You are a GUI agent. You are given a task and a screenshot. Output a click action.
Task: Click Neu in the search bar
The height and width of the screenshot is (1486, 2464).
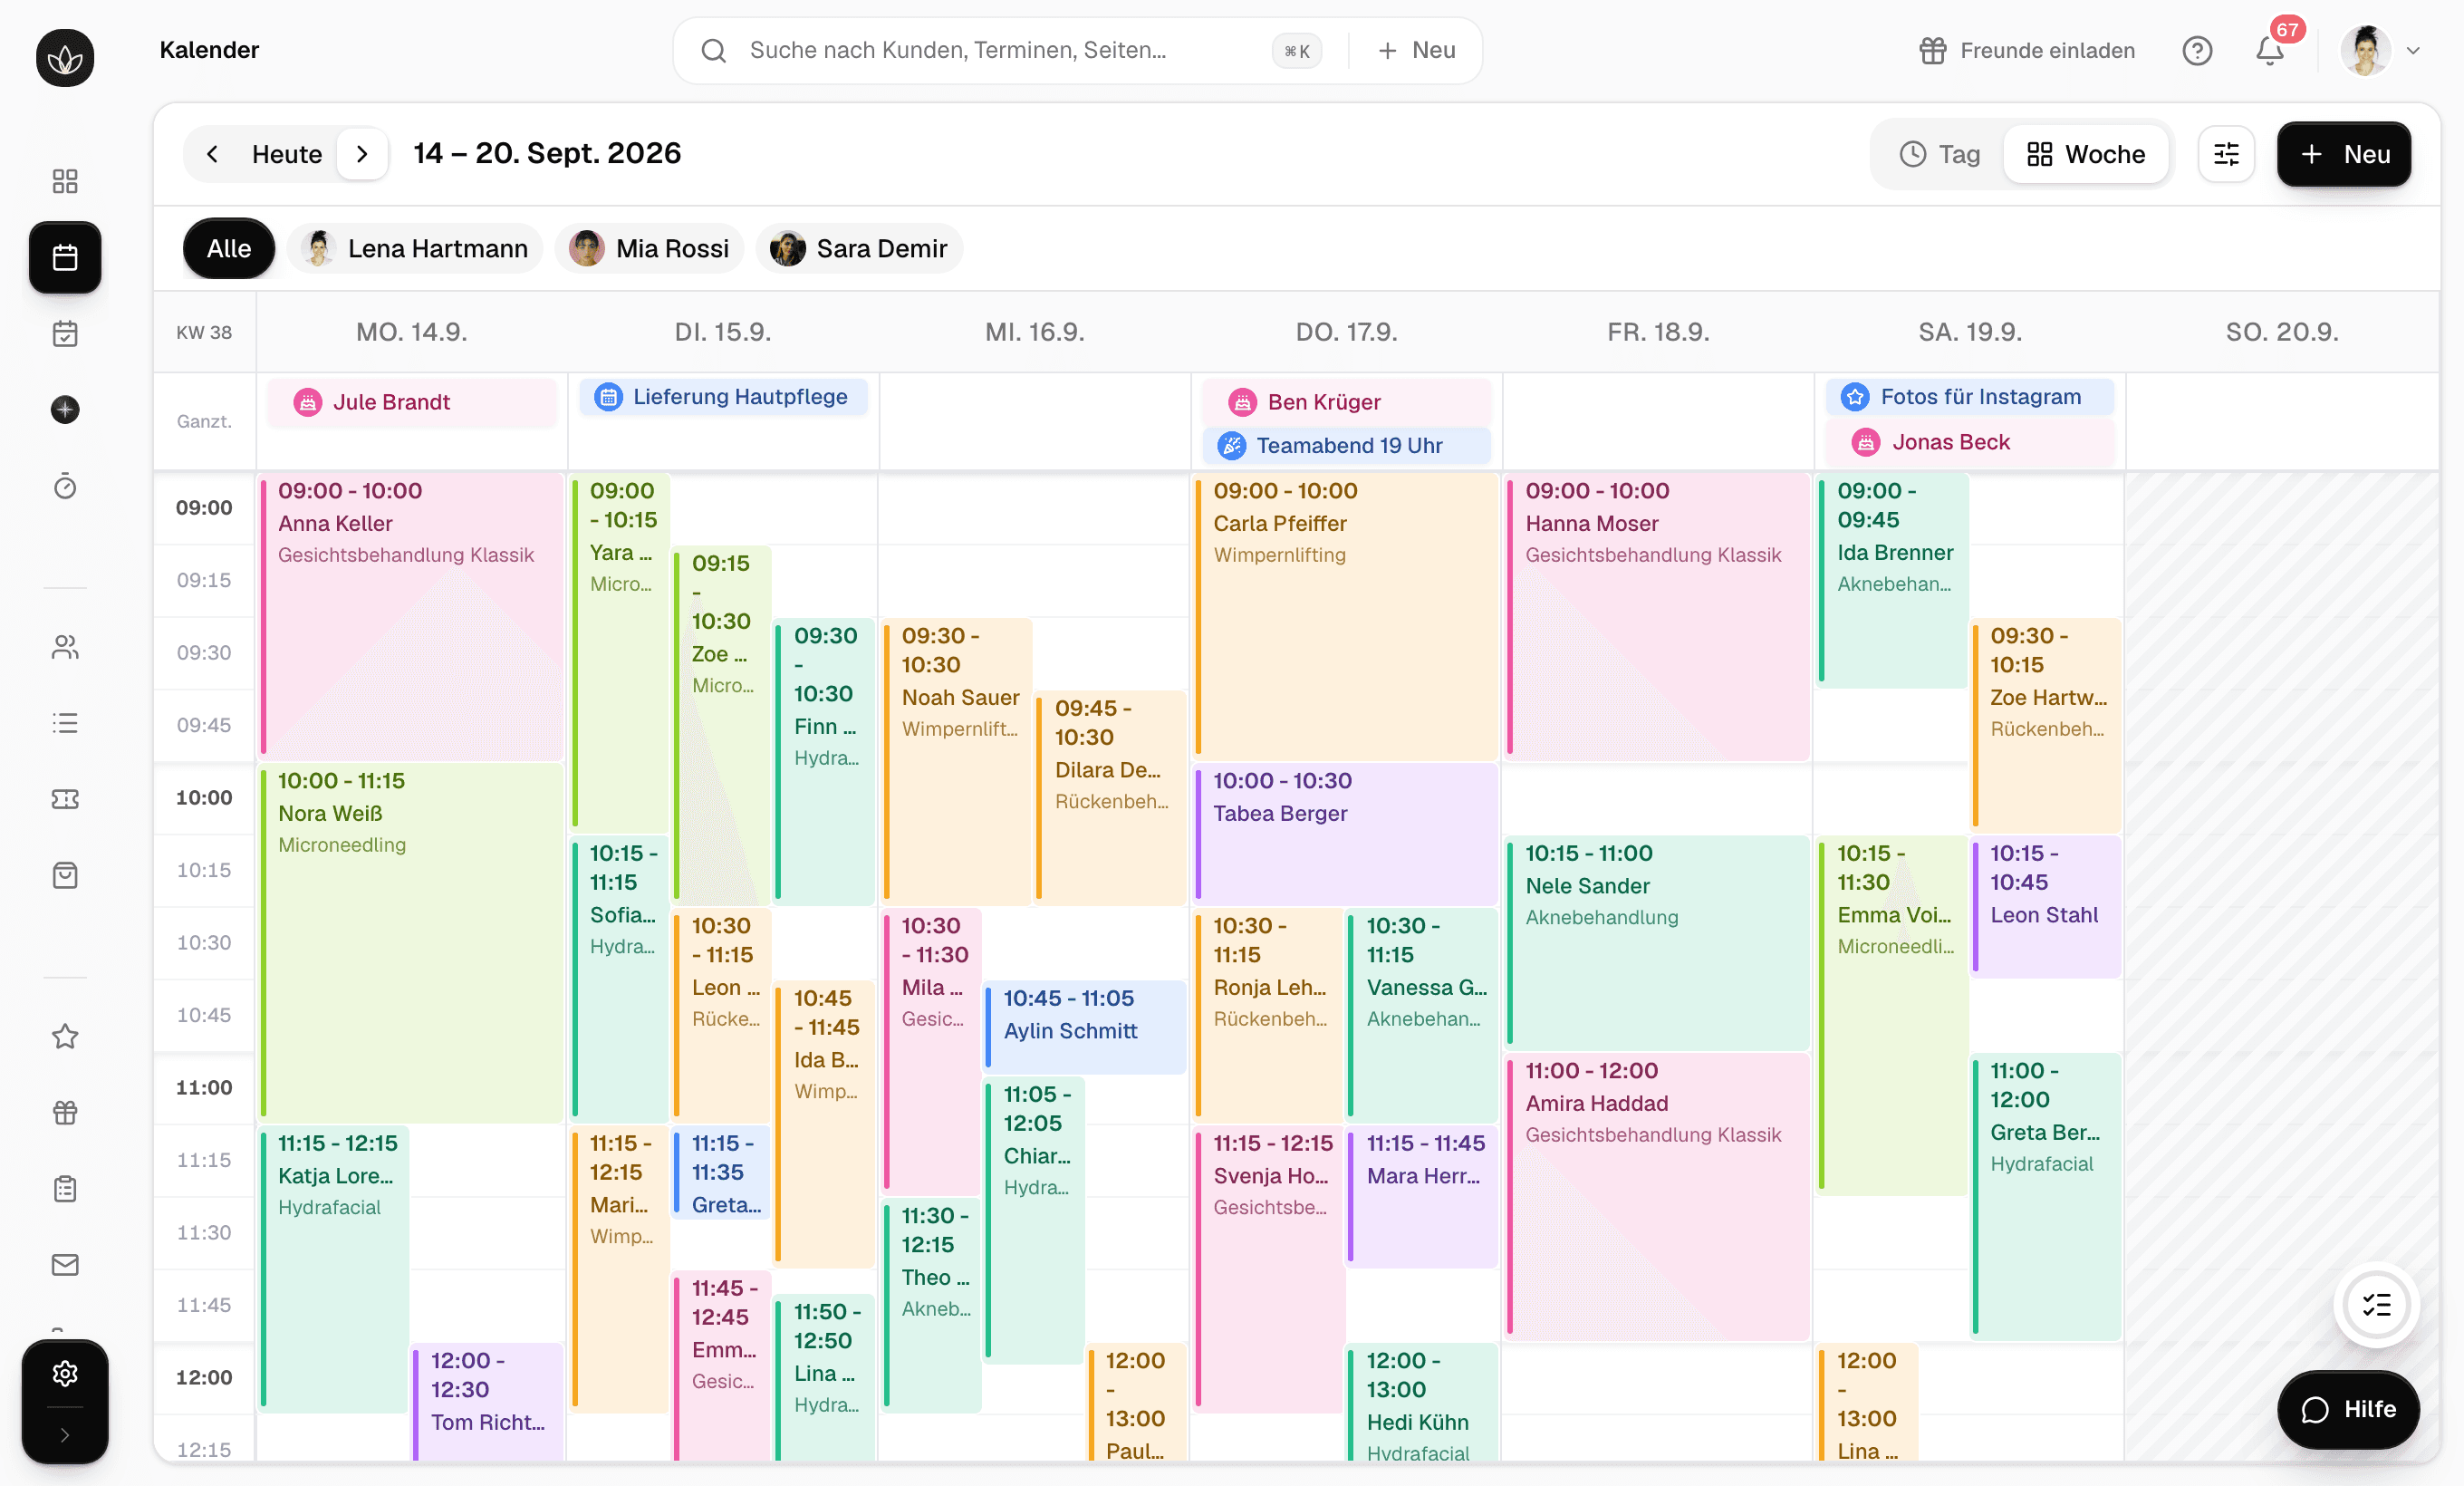[x=1415, y=50]
